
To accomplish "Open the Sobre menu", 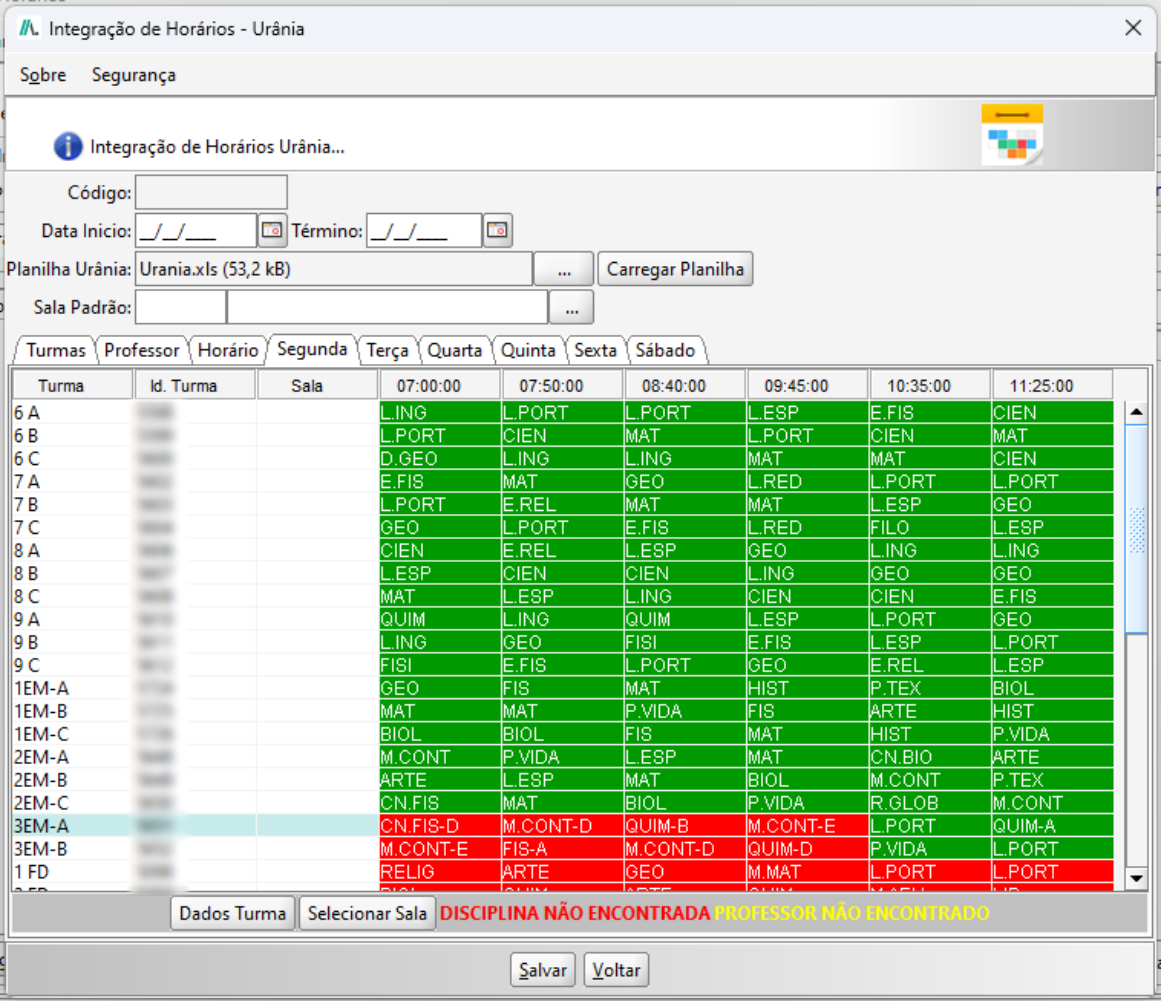I will [43, 75].
